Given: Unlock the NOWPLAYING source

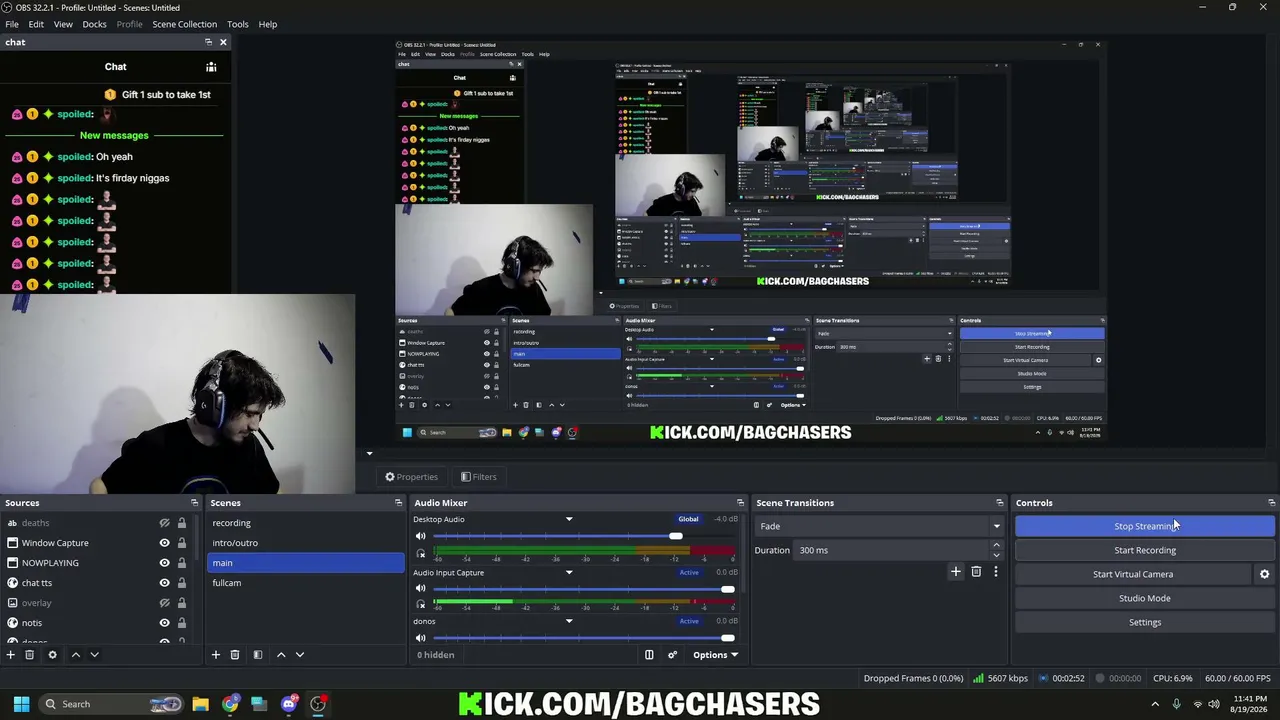Looking at the screenshot, I should (181, 563).
